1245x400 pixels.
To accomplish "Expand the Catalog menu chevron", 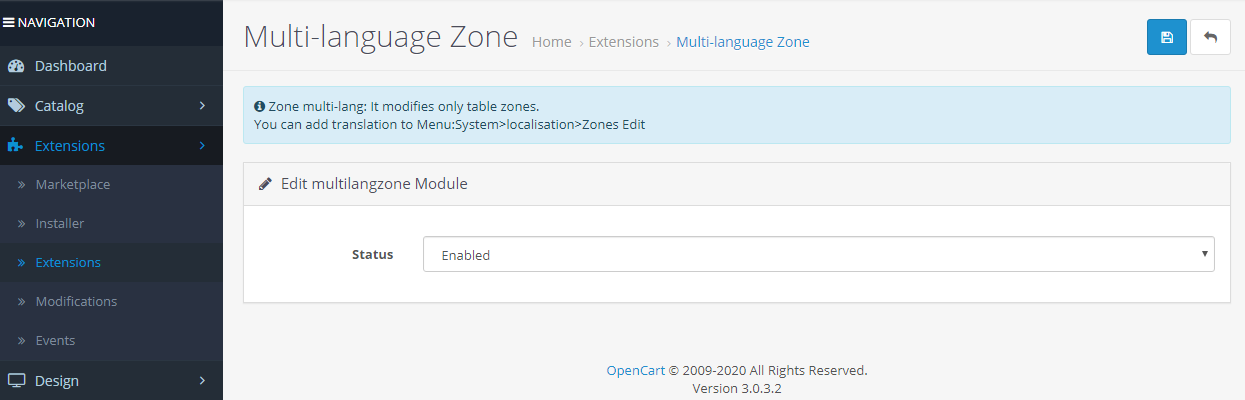I will tap(202, 105).
